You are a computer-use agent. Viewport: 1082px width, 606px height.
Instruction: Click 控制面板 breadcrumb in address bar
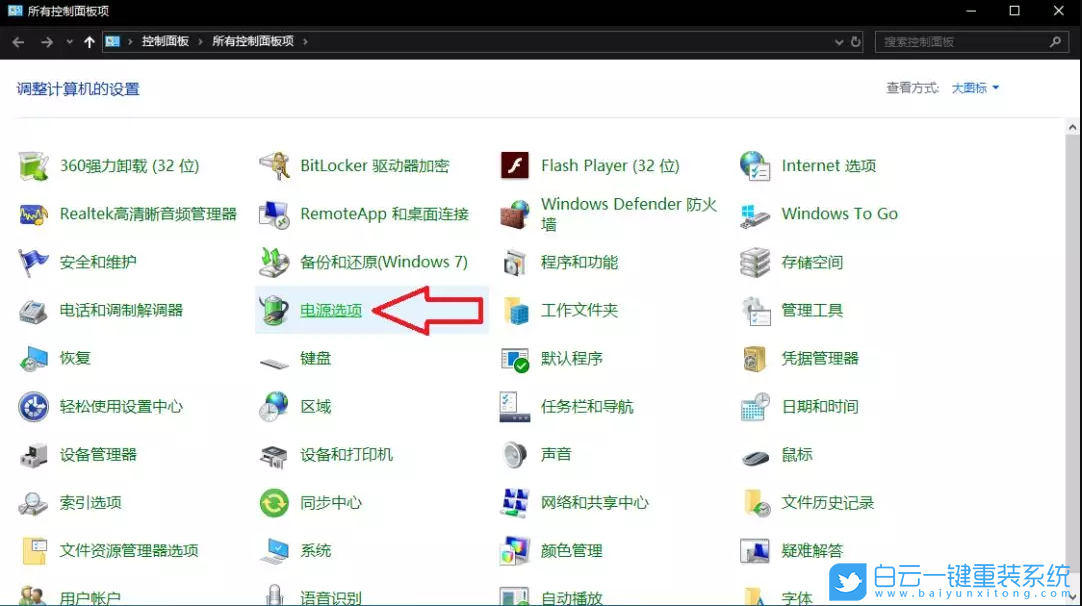pyautogui.click(x=165, y=42)
